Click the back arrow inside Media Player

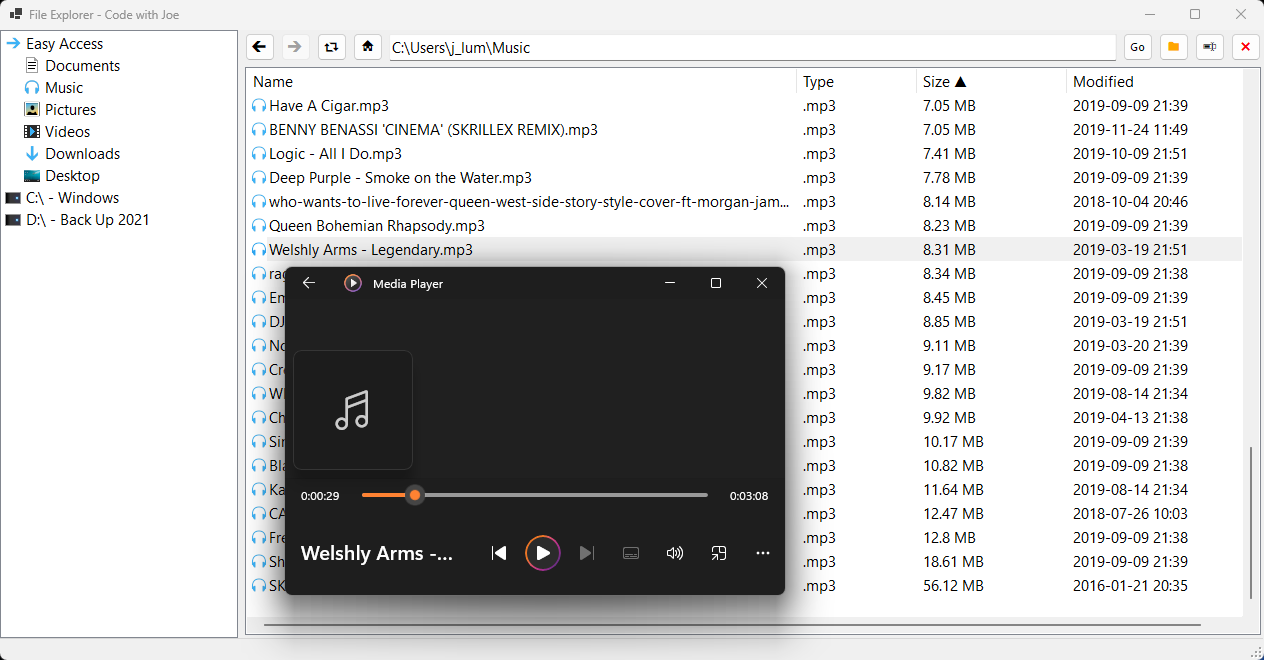tap(308, 283)
